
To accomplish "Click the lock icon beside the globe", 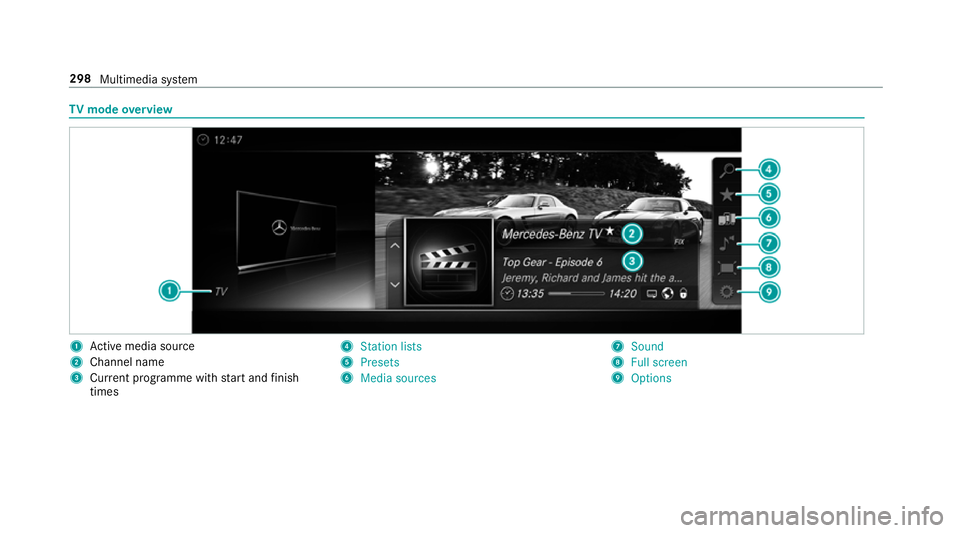I will [x=683, y=294].
